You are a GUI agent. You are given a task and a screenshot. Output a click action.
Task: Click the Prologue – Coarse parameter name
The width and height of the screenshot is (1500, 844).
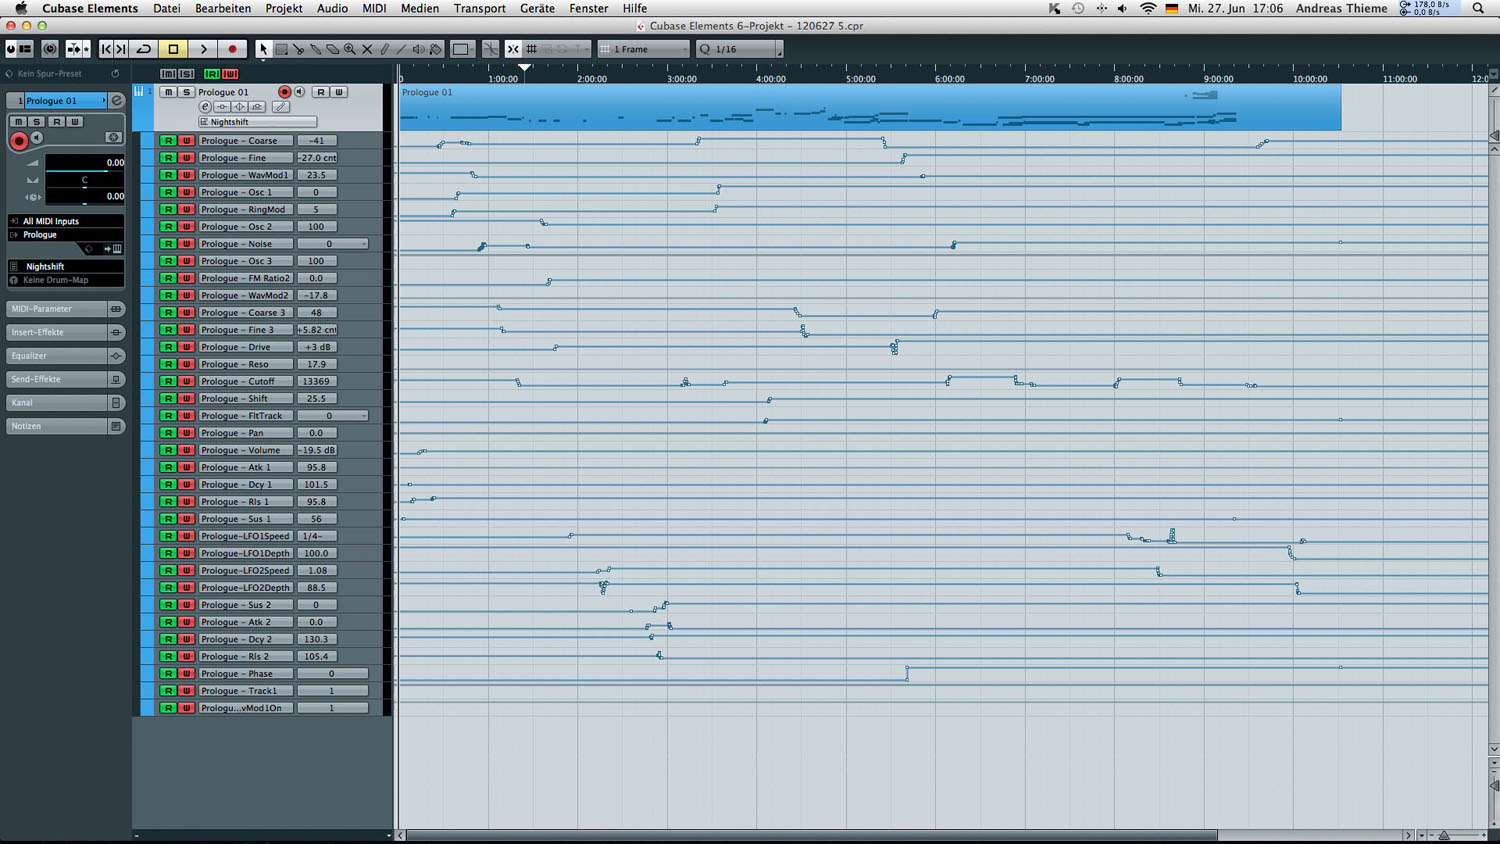(245, 141)
